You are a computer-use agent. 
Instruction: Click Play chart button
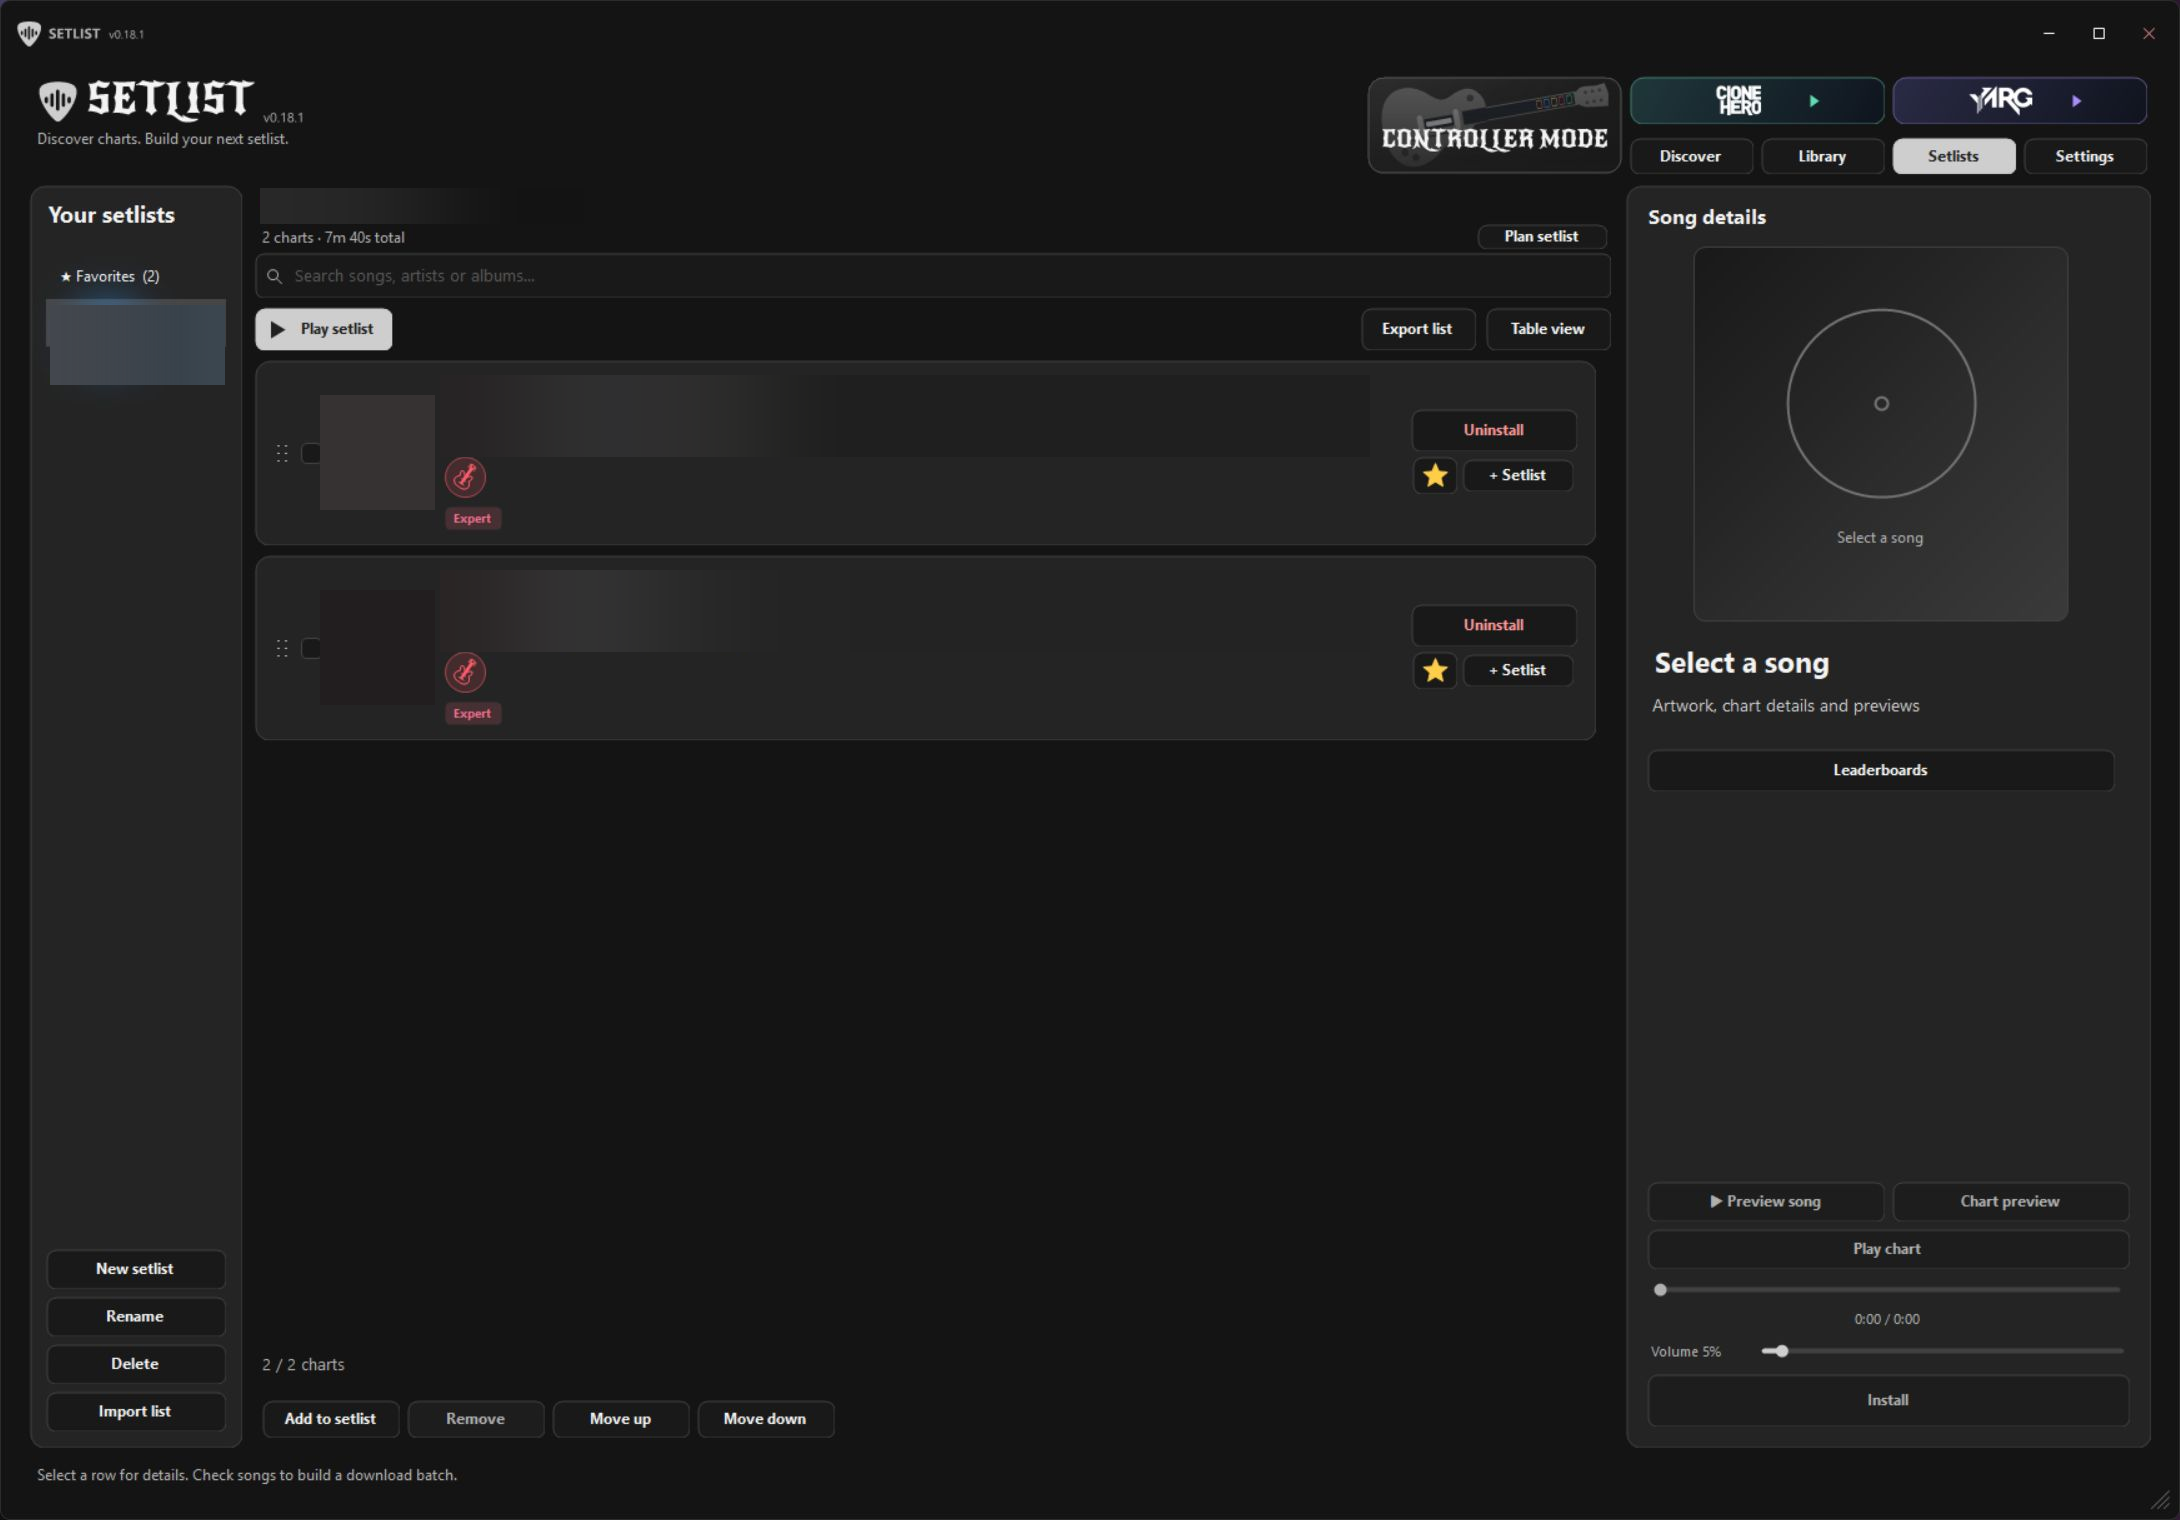coord(1887,1249)
